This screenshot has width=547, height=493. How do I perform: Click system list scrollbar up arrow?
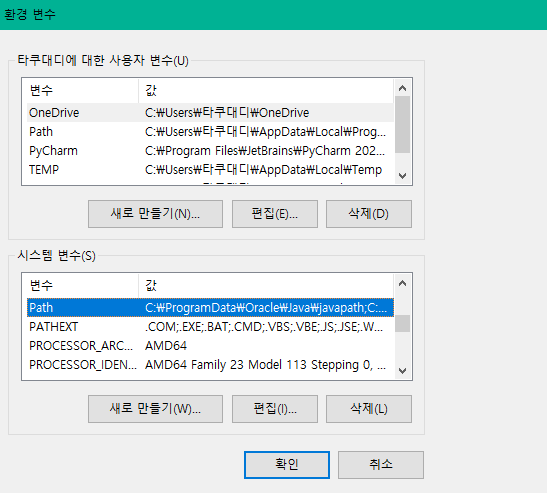click(x=402, y=283)
